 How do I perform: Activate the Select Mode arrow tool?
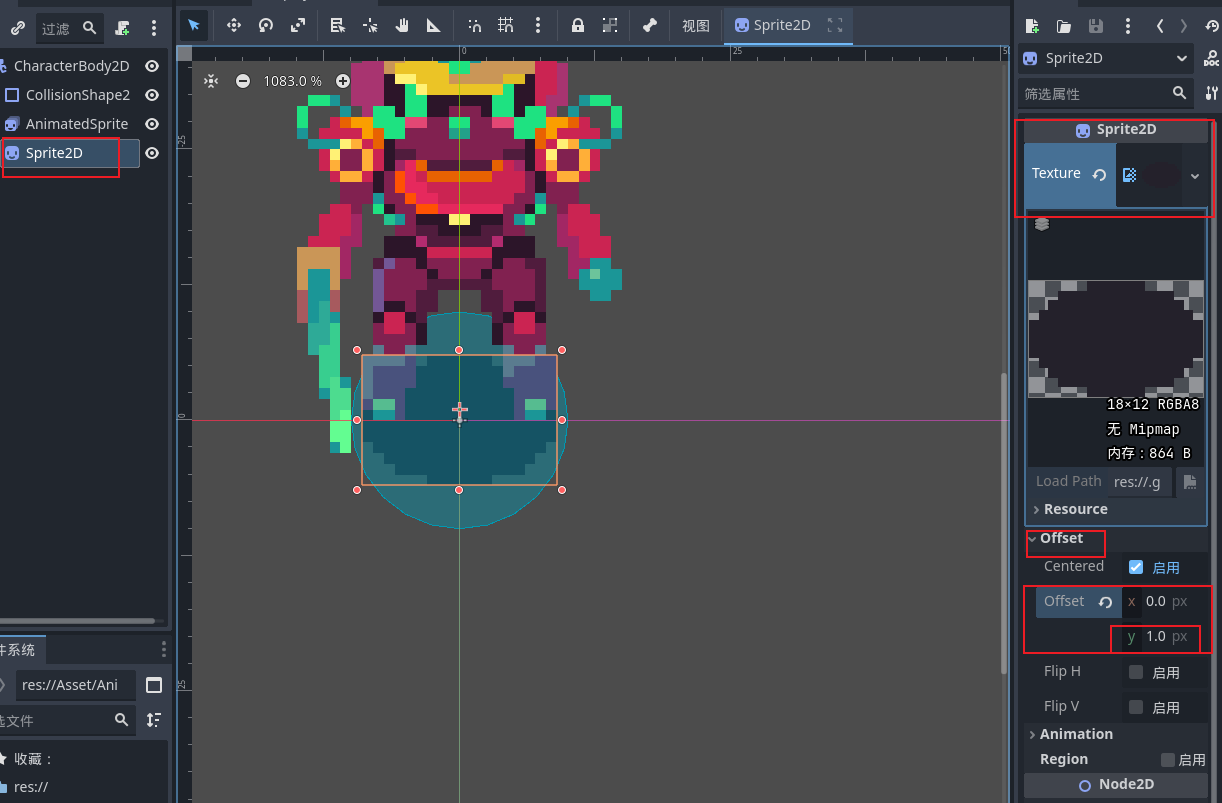[x=194, y=25]
